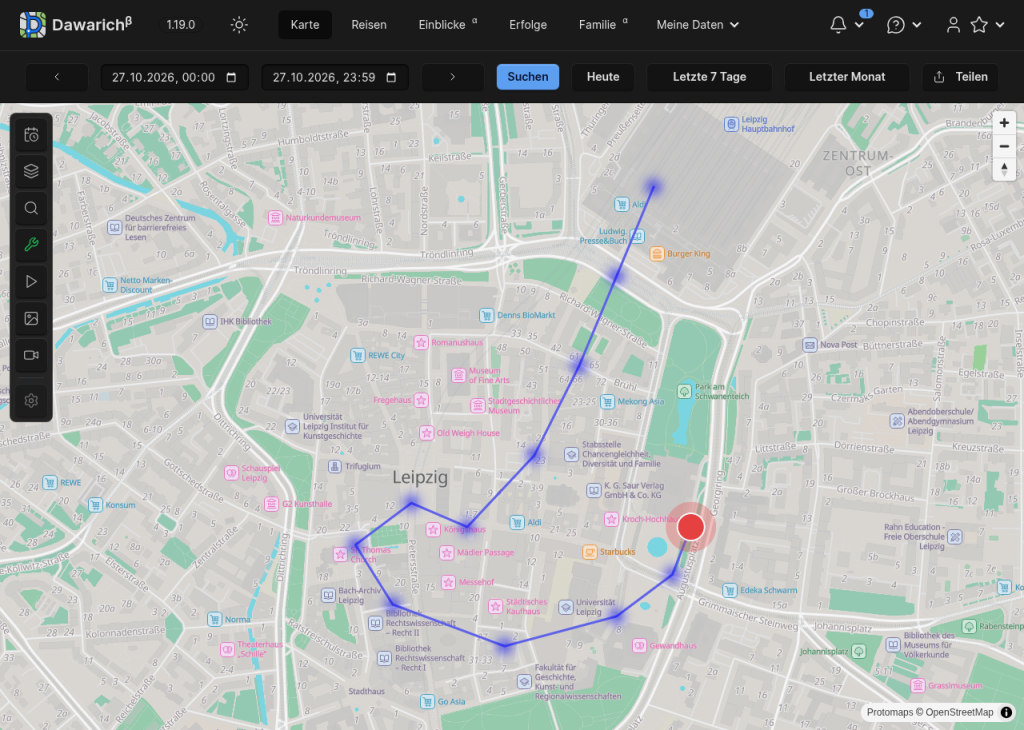Open start date calendar picker
This screenshot has height=730, width=1024.
[x=231, y=77]
